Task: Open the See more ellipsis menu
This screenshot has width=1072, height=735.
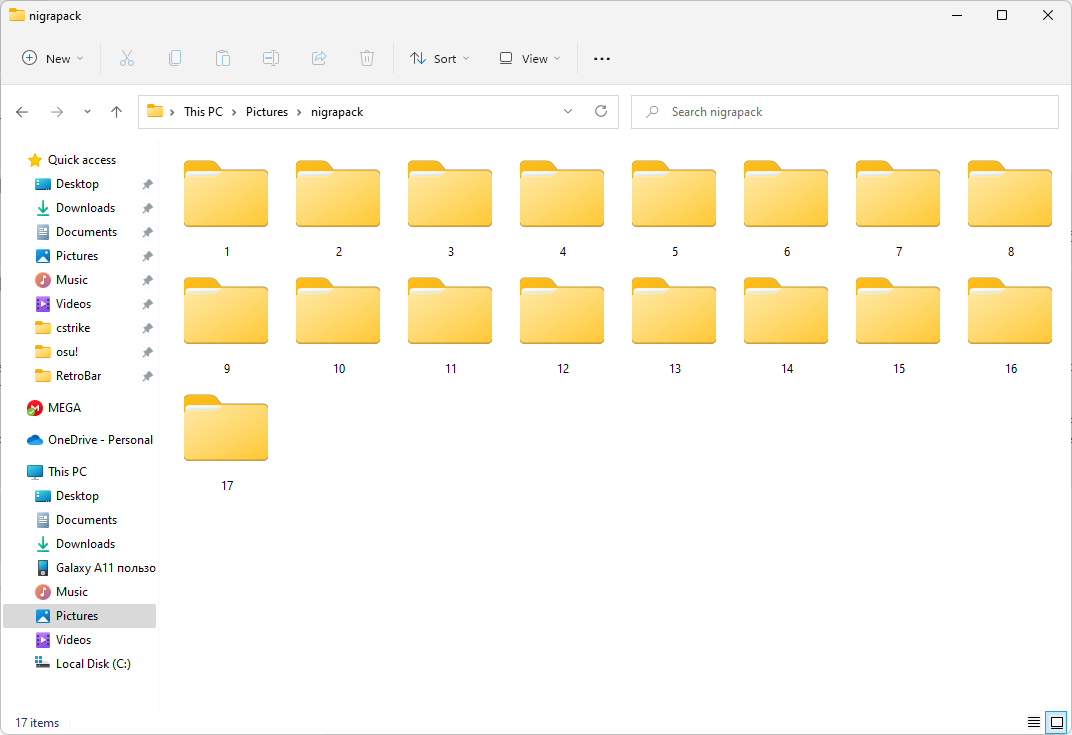Action: [x=602, y=59]
